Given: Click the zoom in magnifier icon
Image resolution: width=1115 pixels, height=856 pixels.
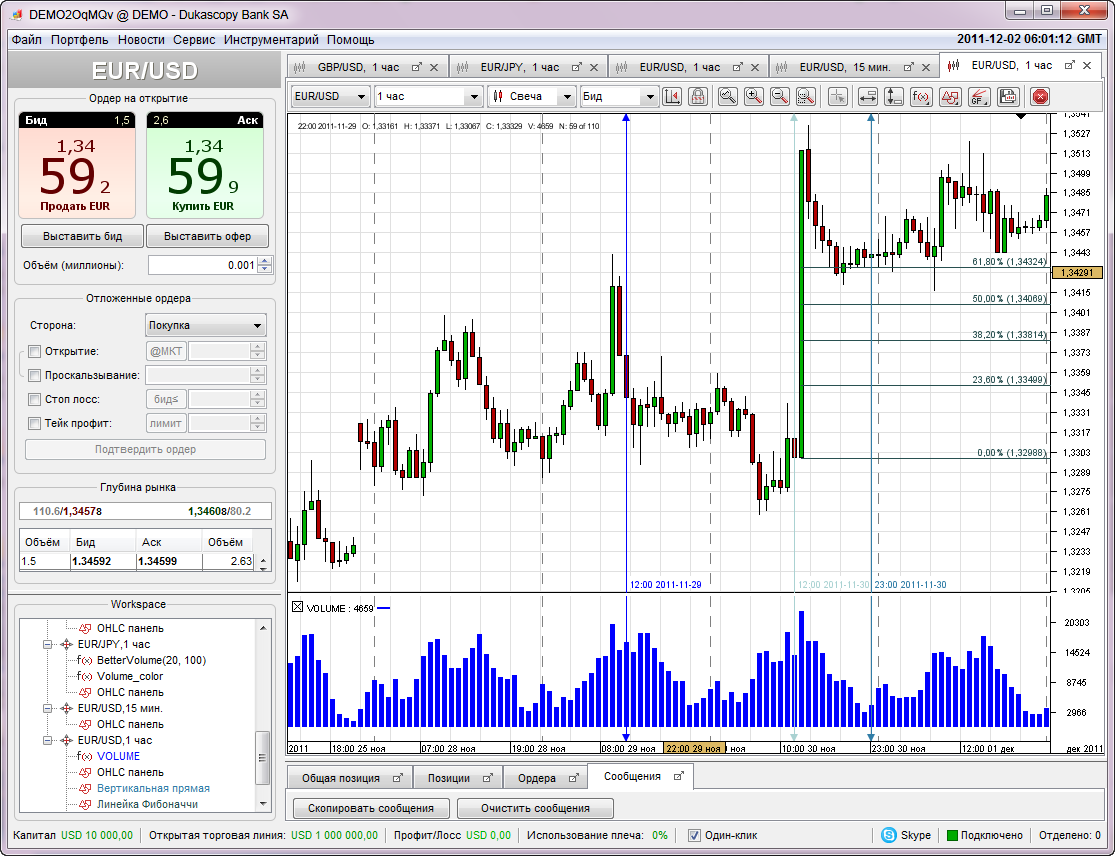Looking at the screenshot, I should (753, 97).
